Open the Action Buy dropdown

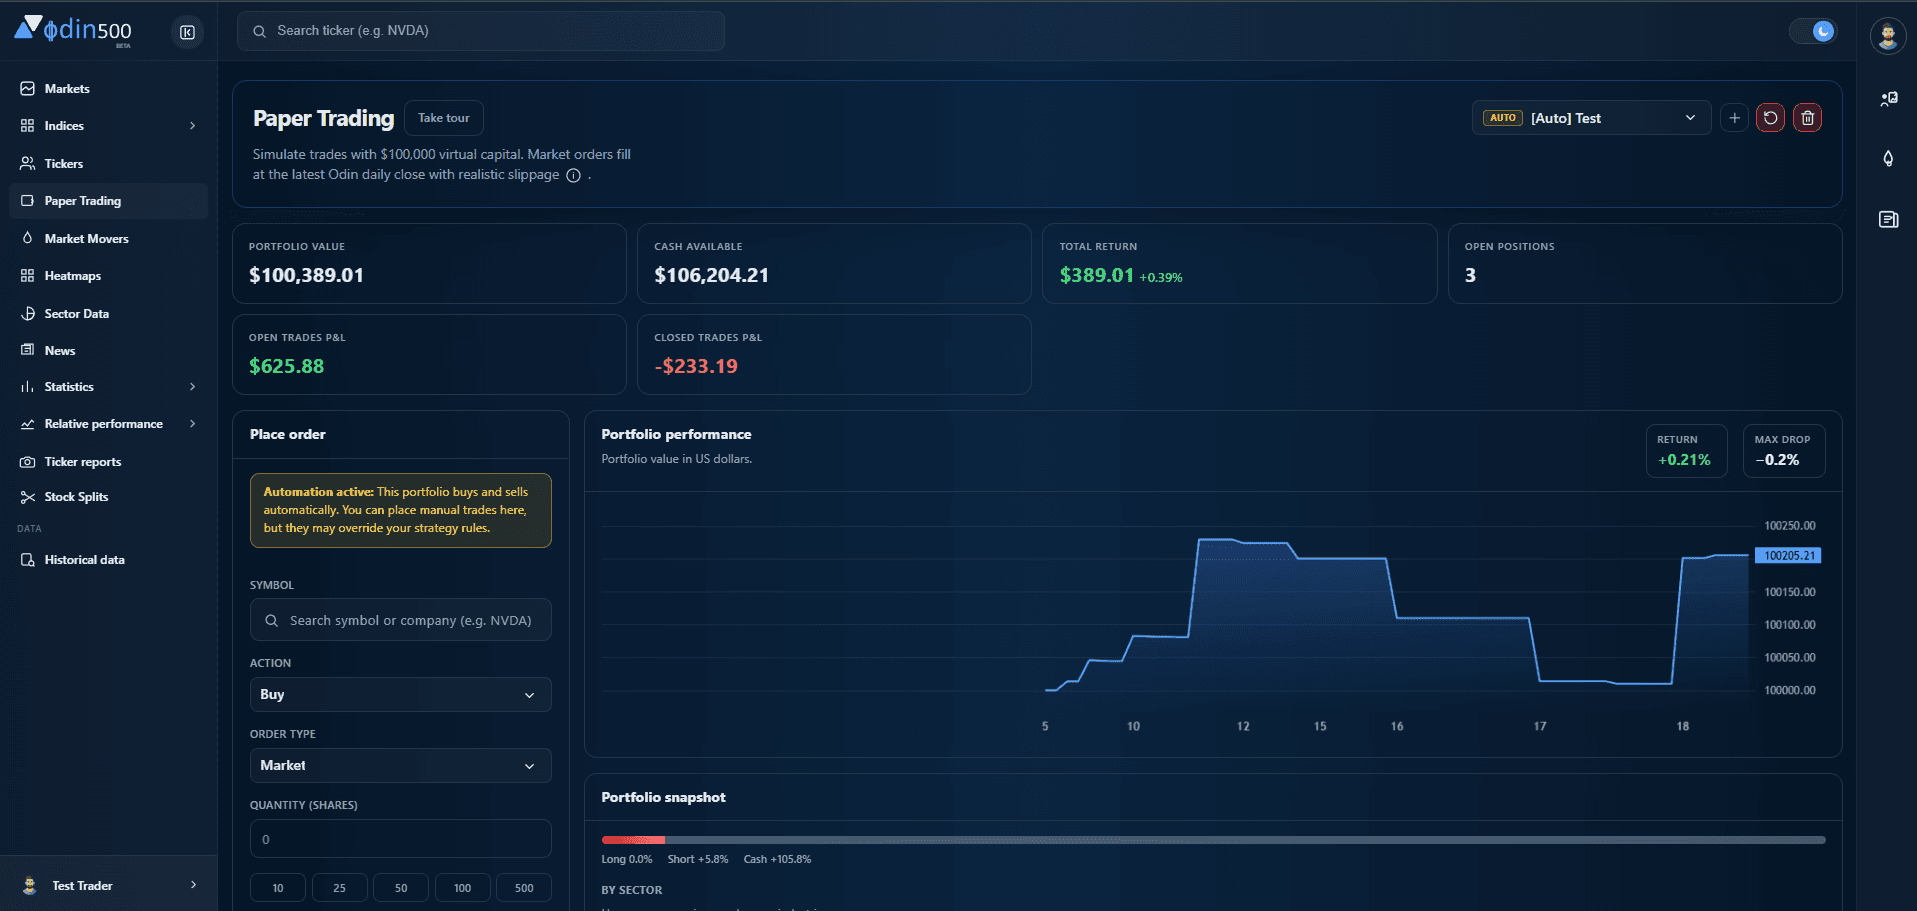400,695
